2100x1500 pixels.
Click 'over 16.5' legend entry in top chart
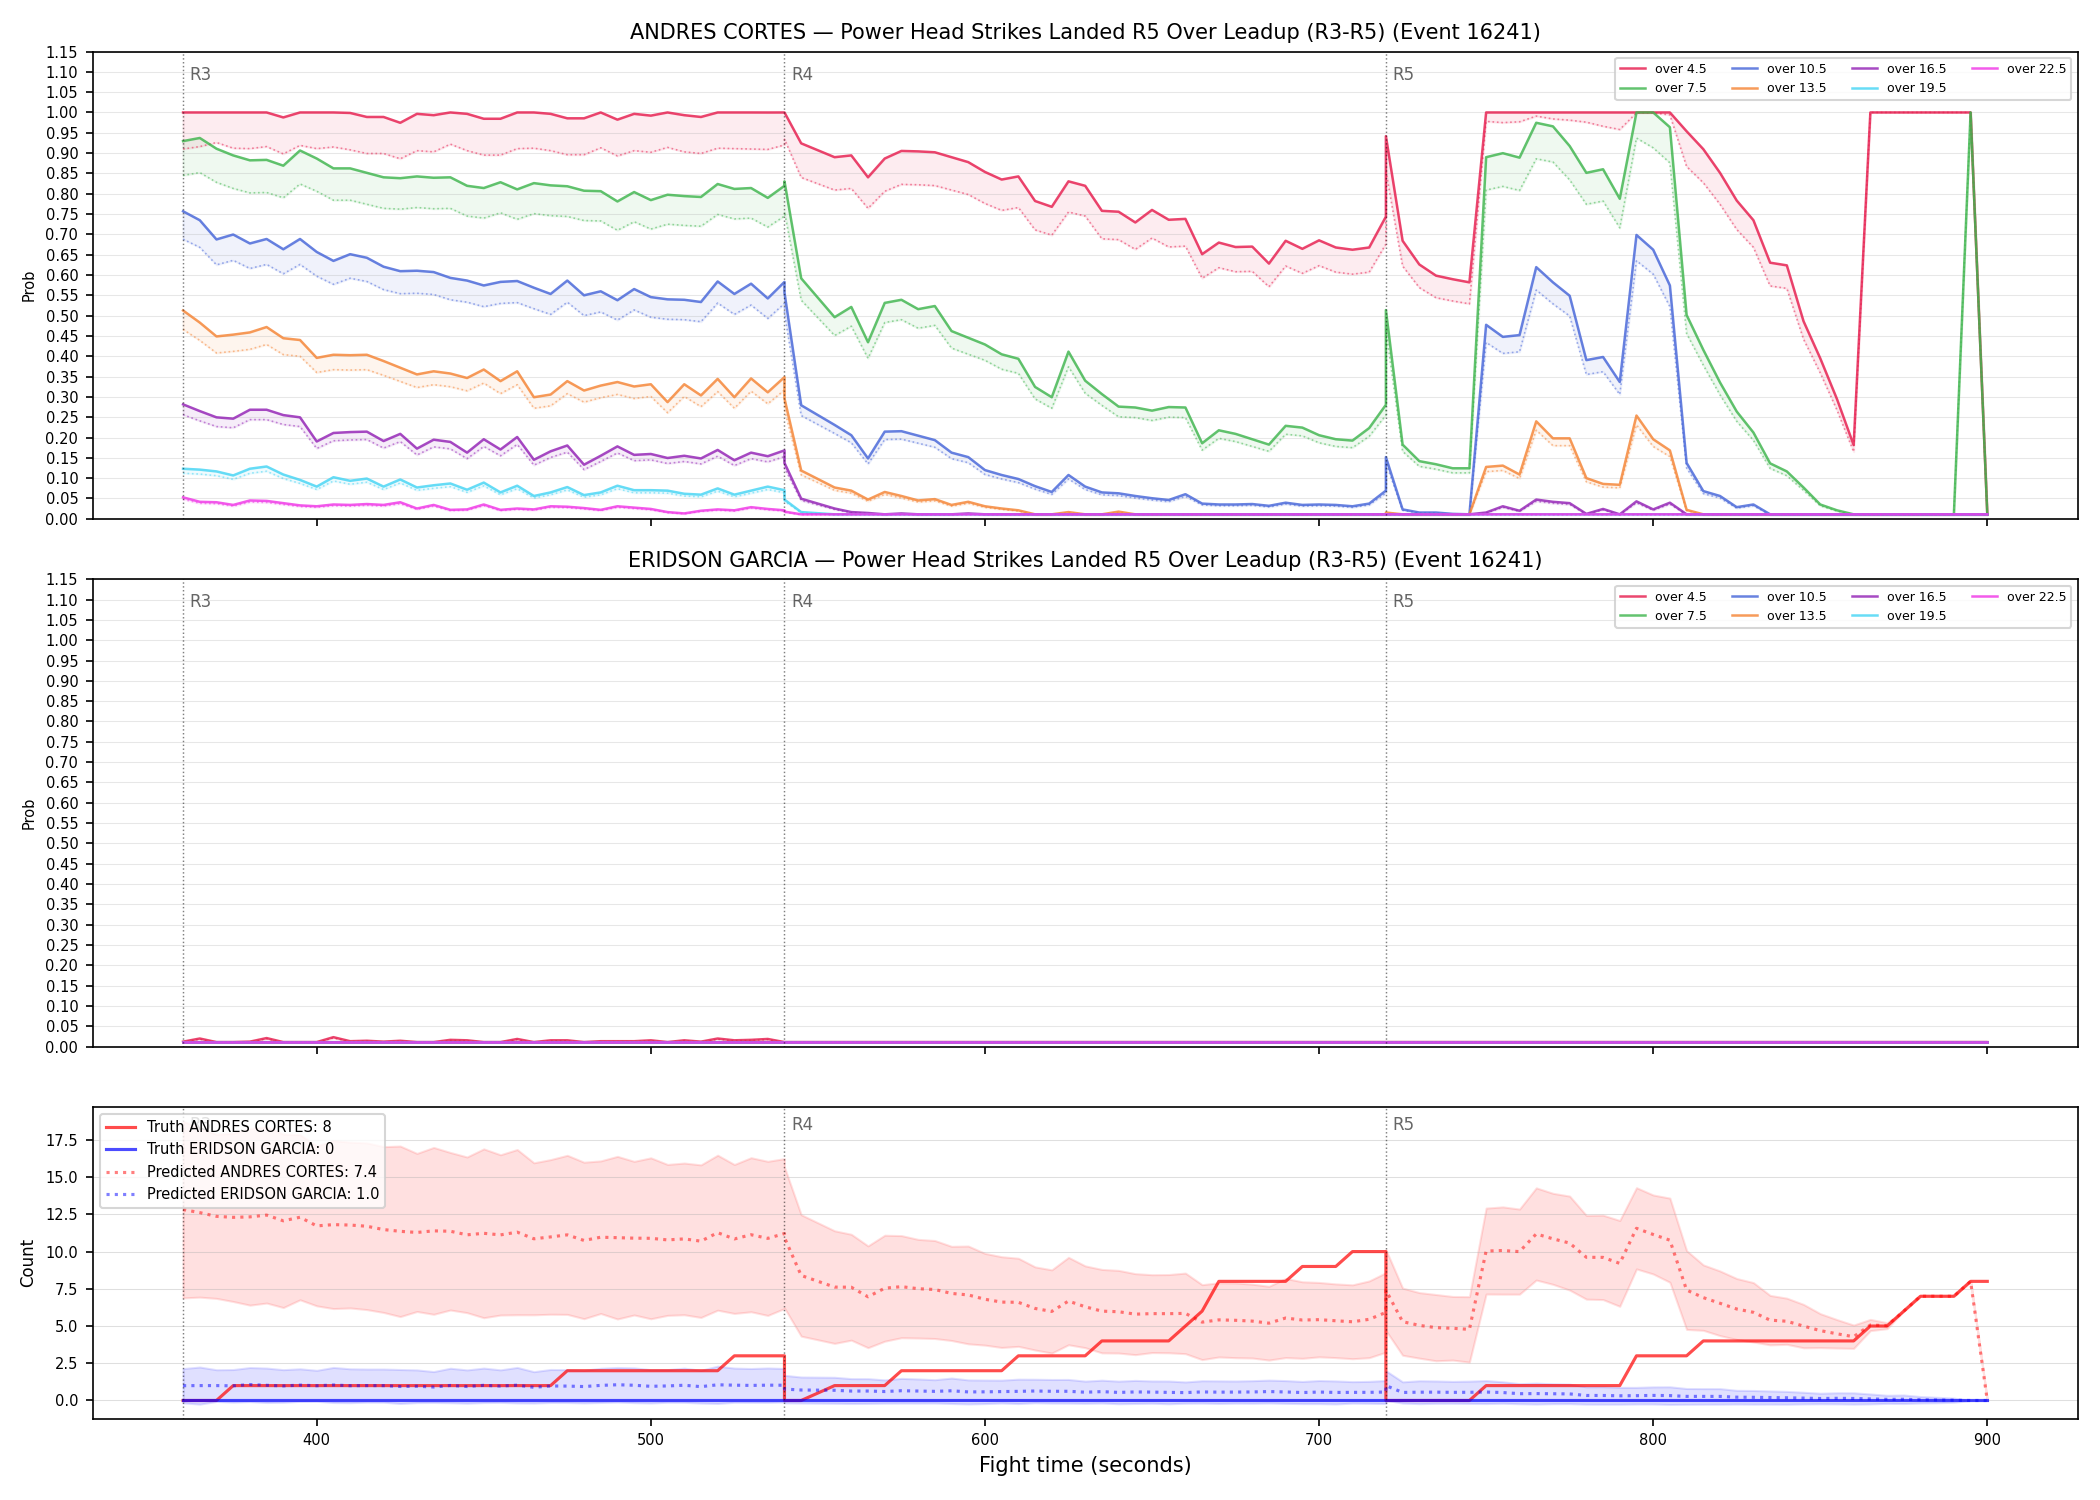tap(1899, 69)
